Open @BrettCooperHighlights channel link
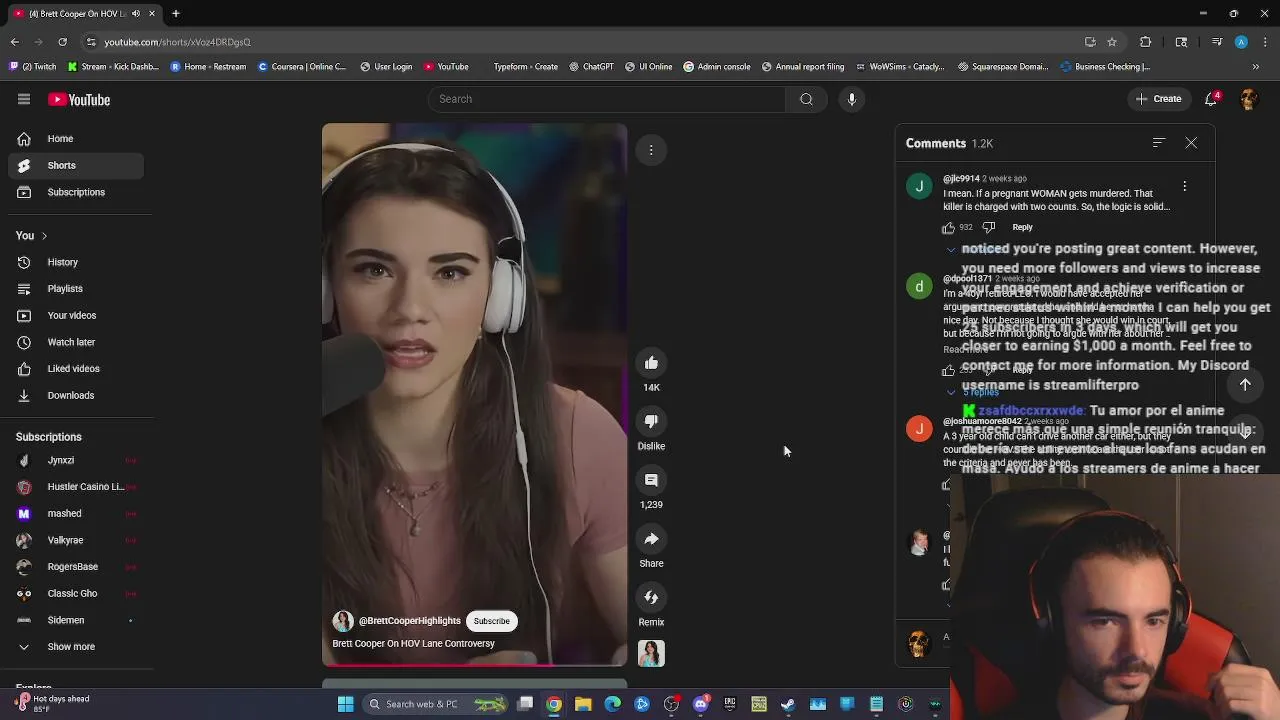1280x720 pixels. click(409, 621)
